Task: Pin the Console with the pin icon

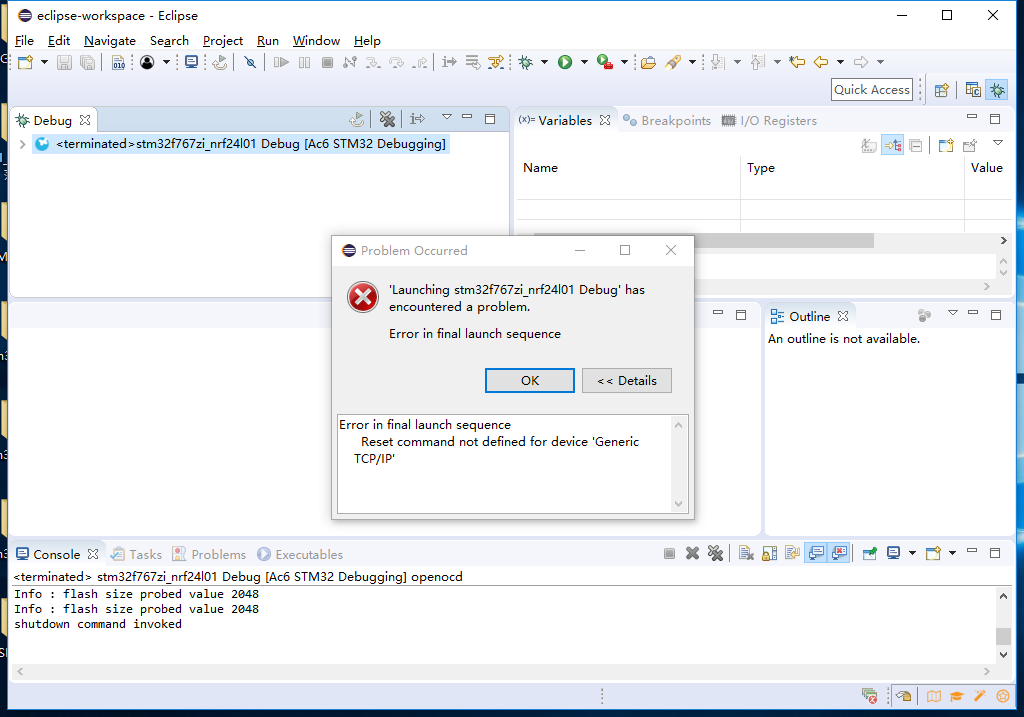Action: [x=870, y=553]
